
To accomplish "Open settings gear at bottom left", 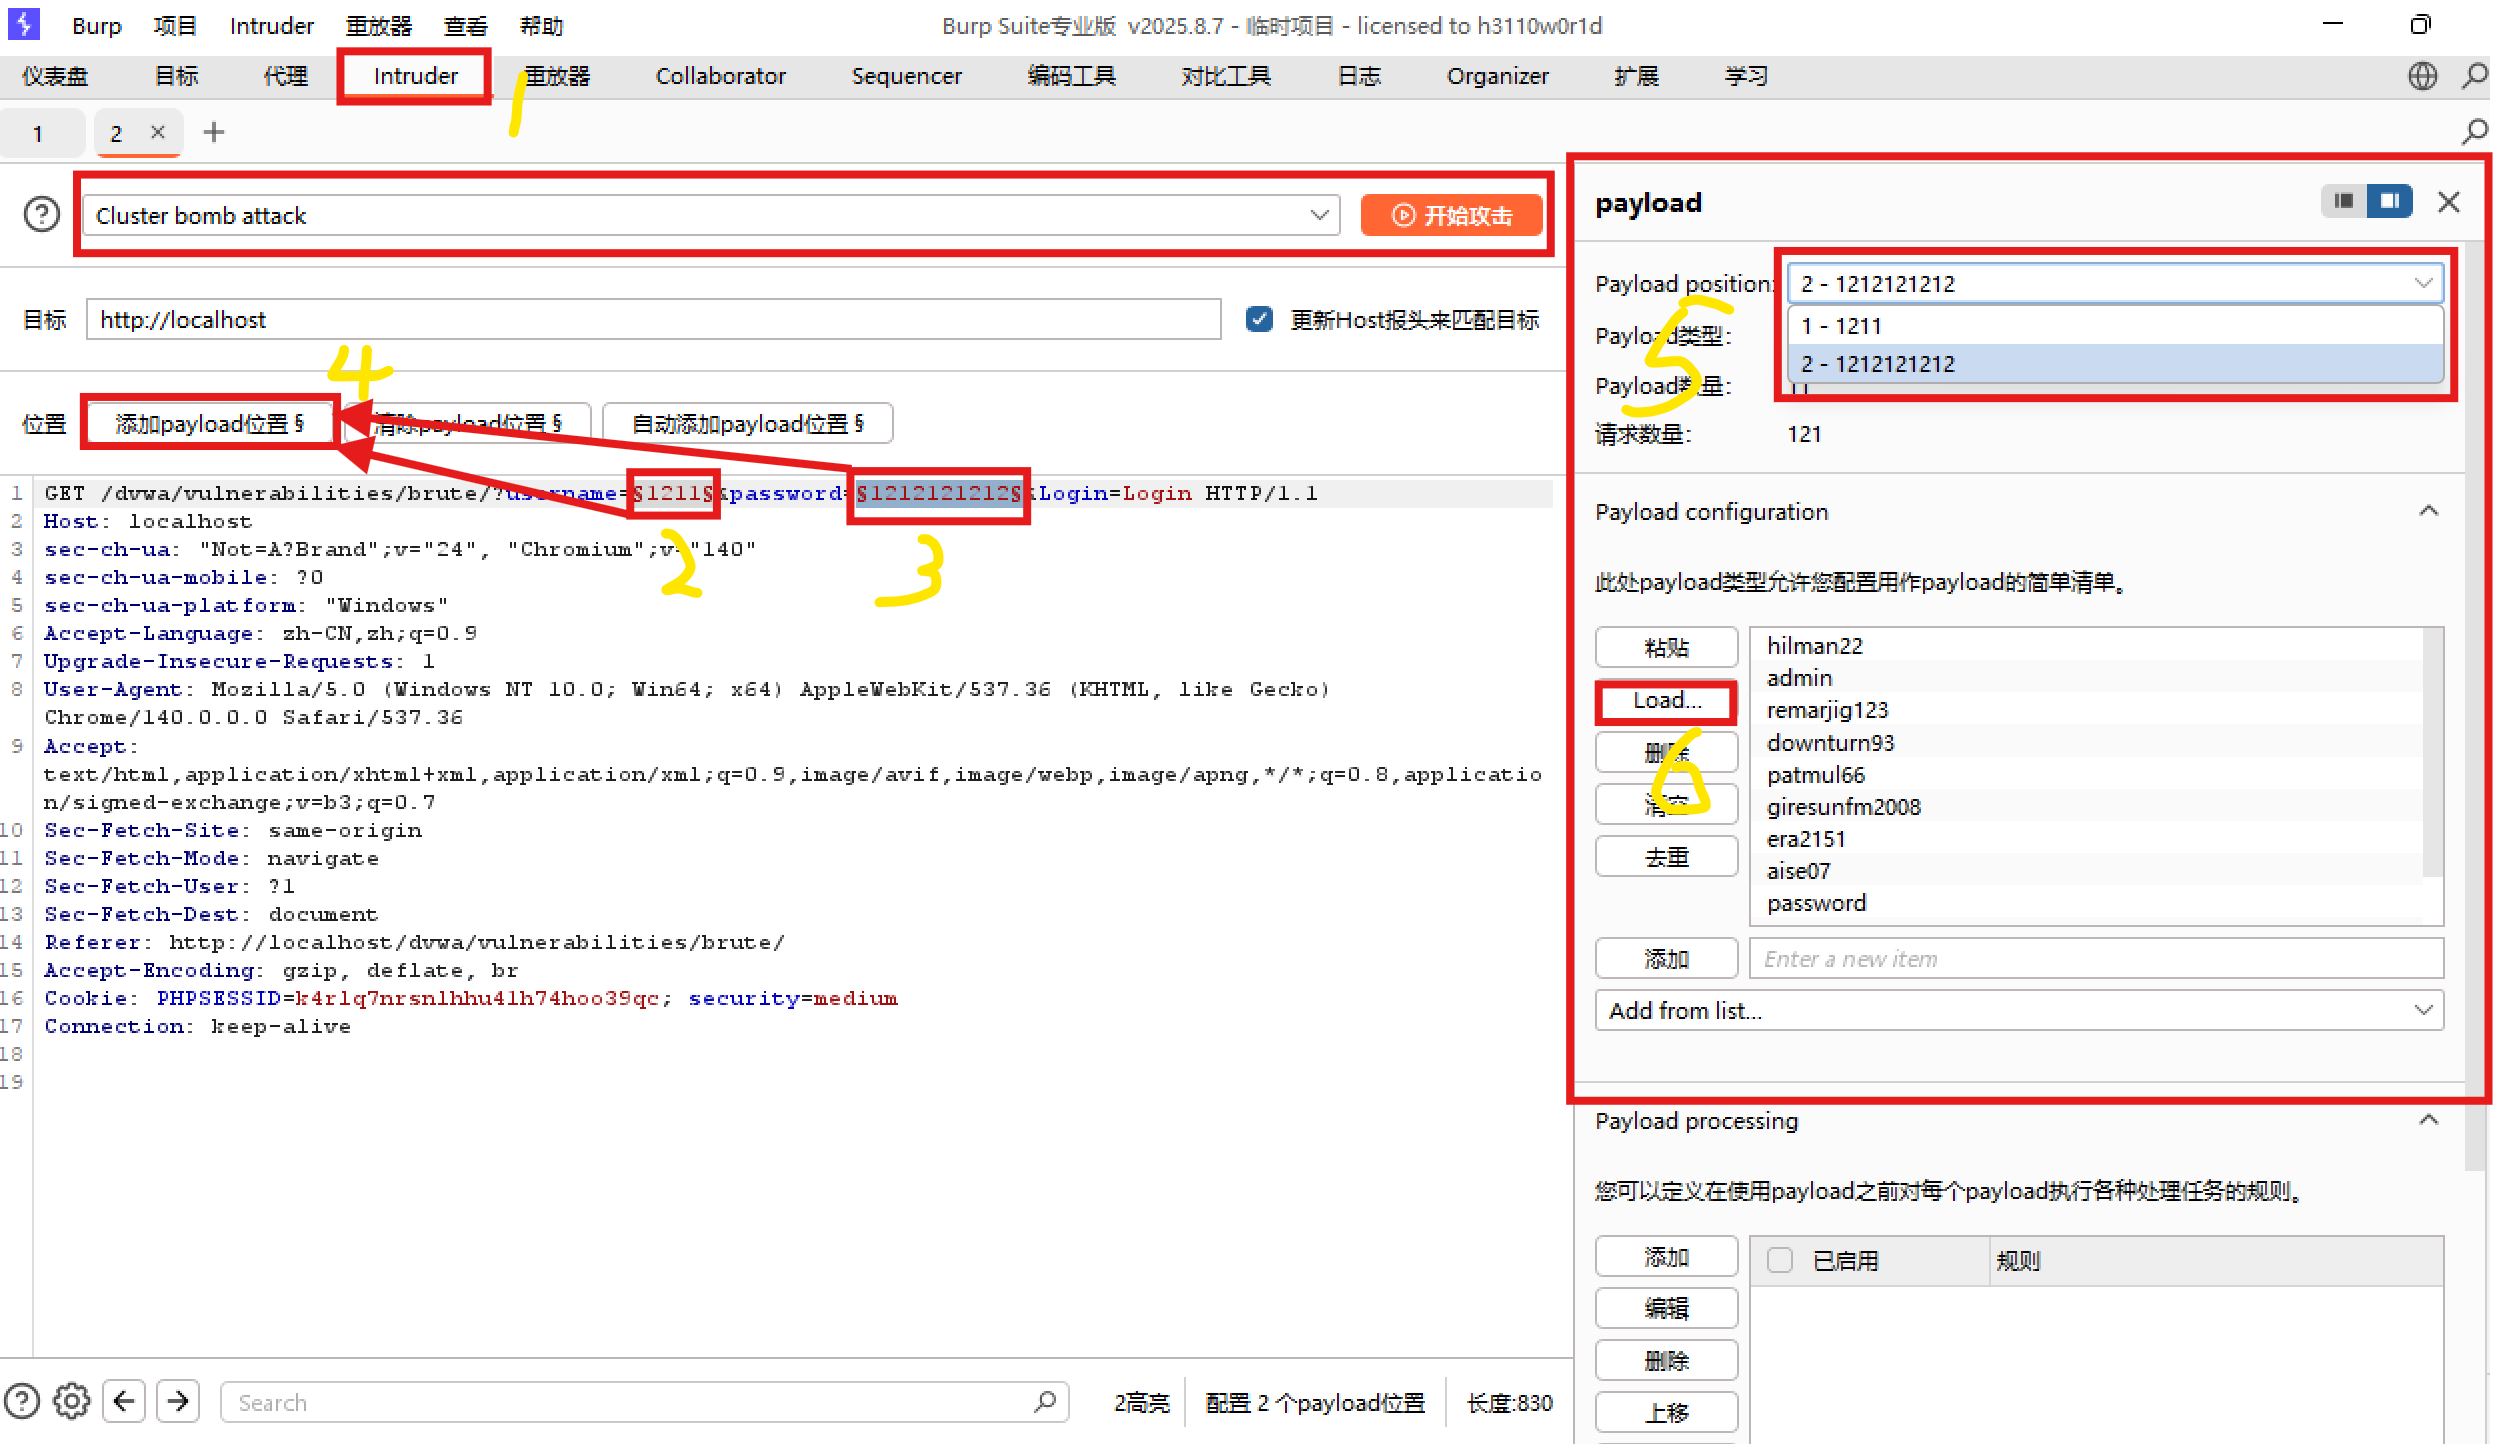I will point(72,1402).
